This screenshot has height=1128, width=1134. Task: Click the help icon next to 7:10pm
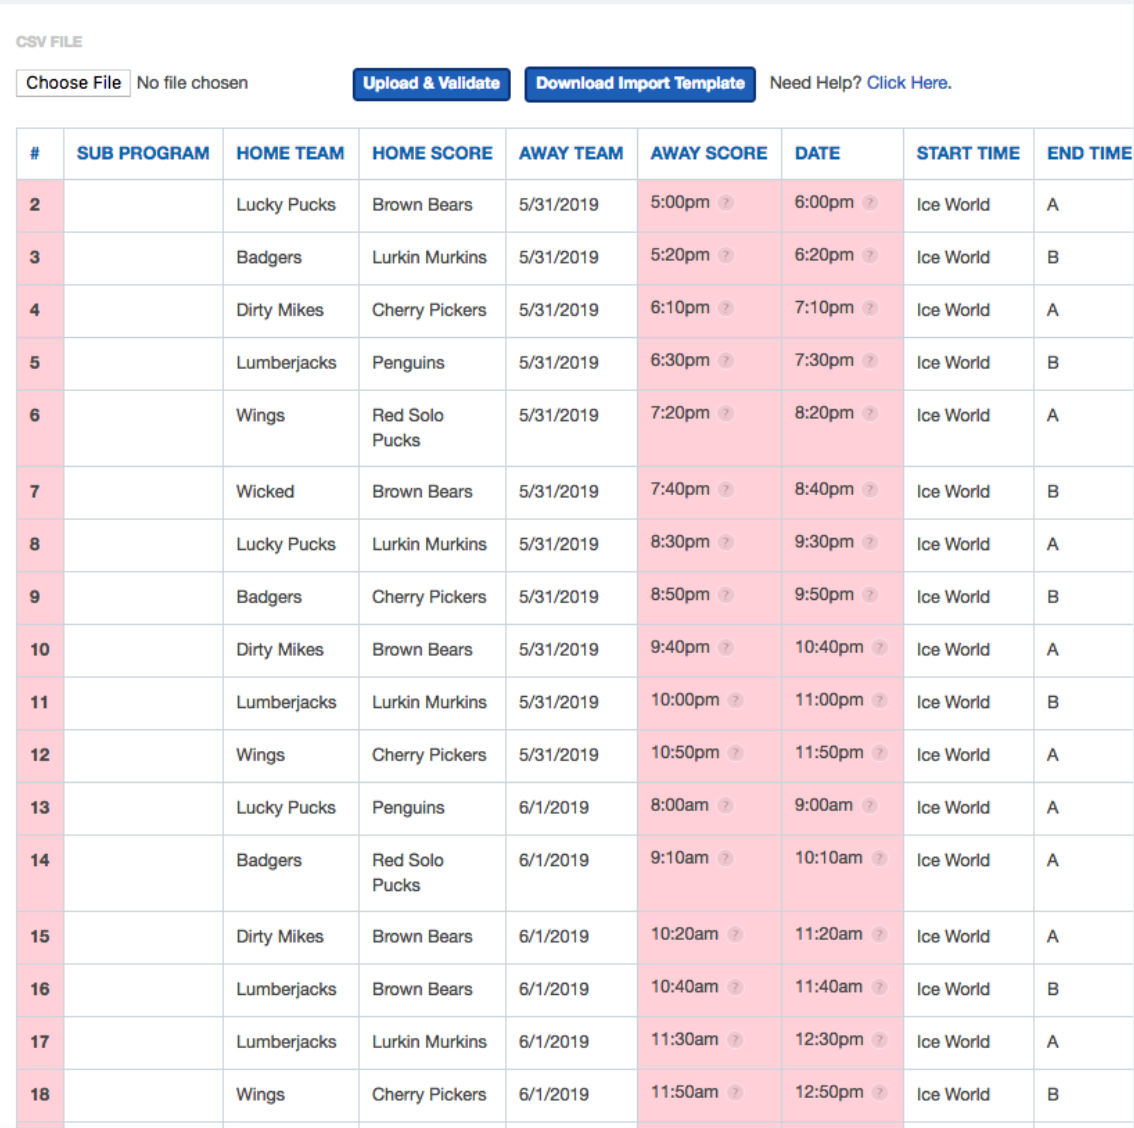[870, 308]
